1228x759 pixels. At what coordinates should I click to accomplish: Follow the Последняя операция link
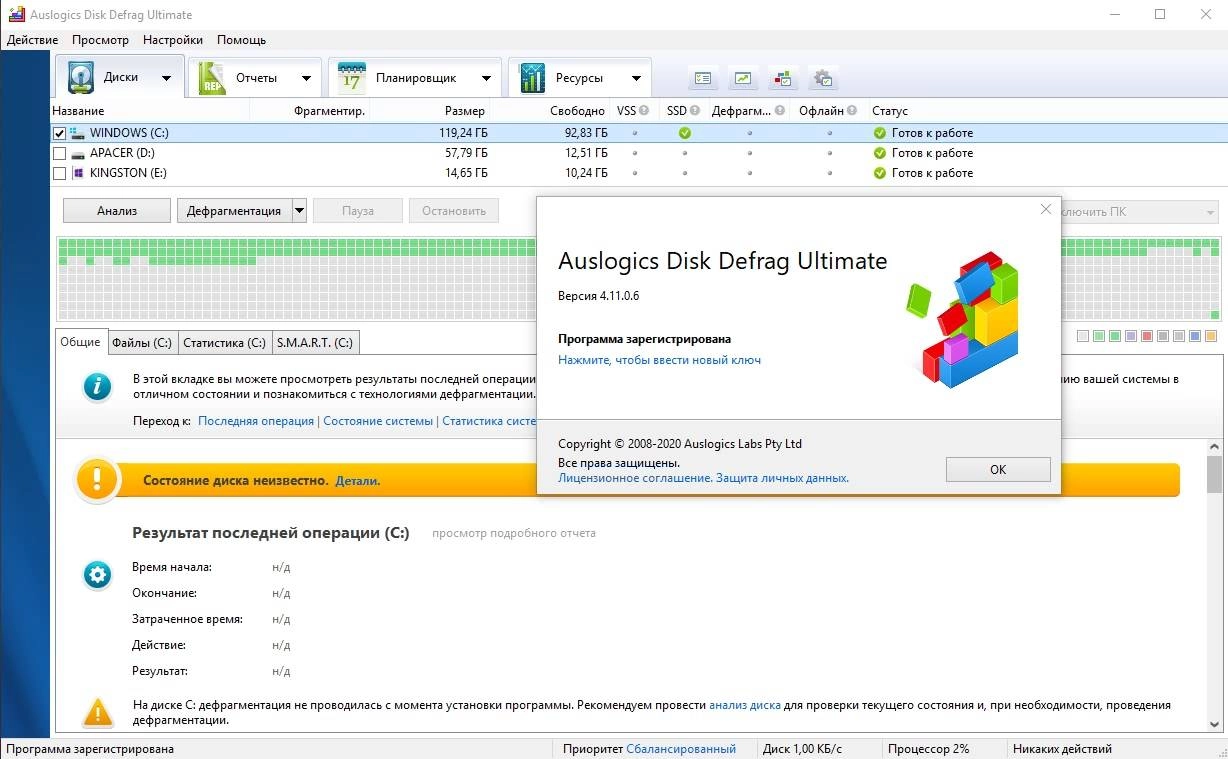(x=256, y=421)
